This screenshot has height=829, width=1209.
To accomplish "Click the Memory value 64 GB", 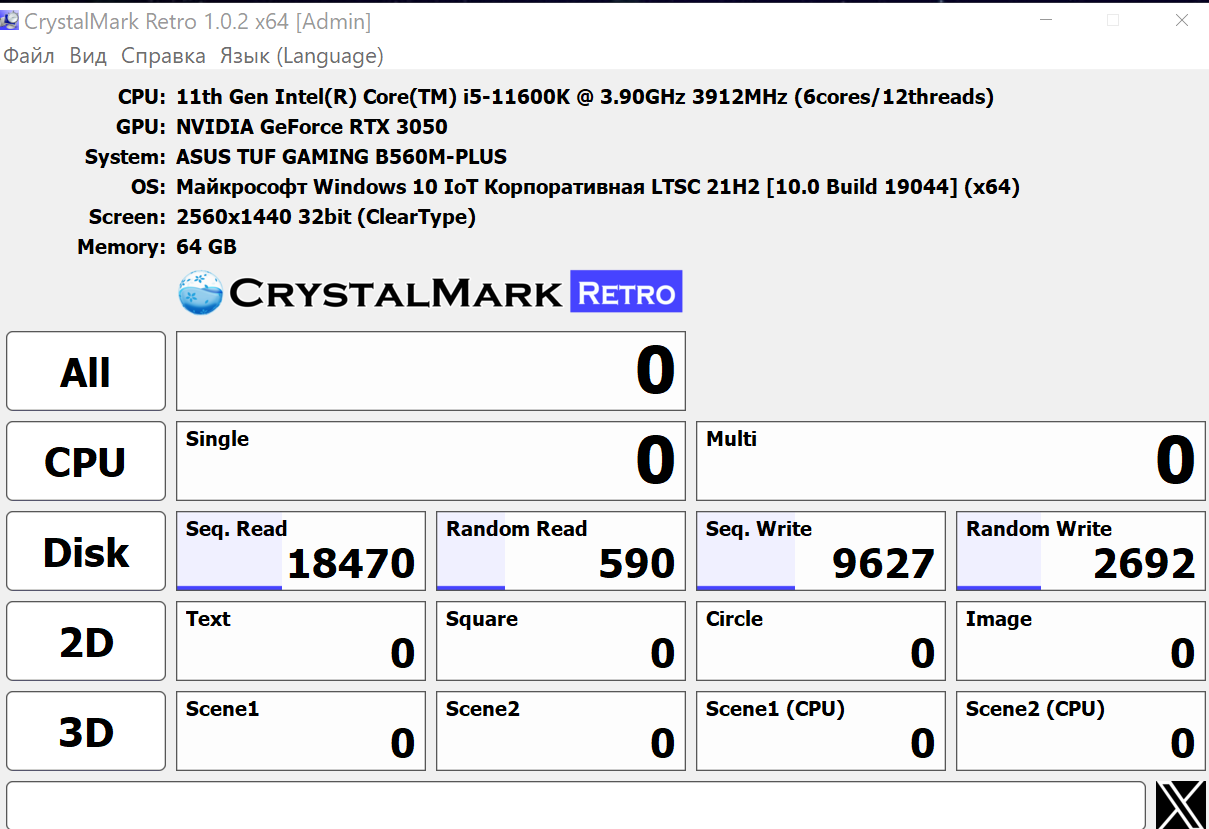I will pos(206,247).
